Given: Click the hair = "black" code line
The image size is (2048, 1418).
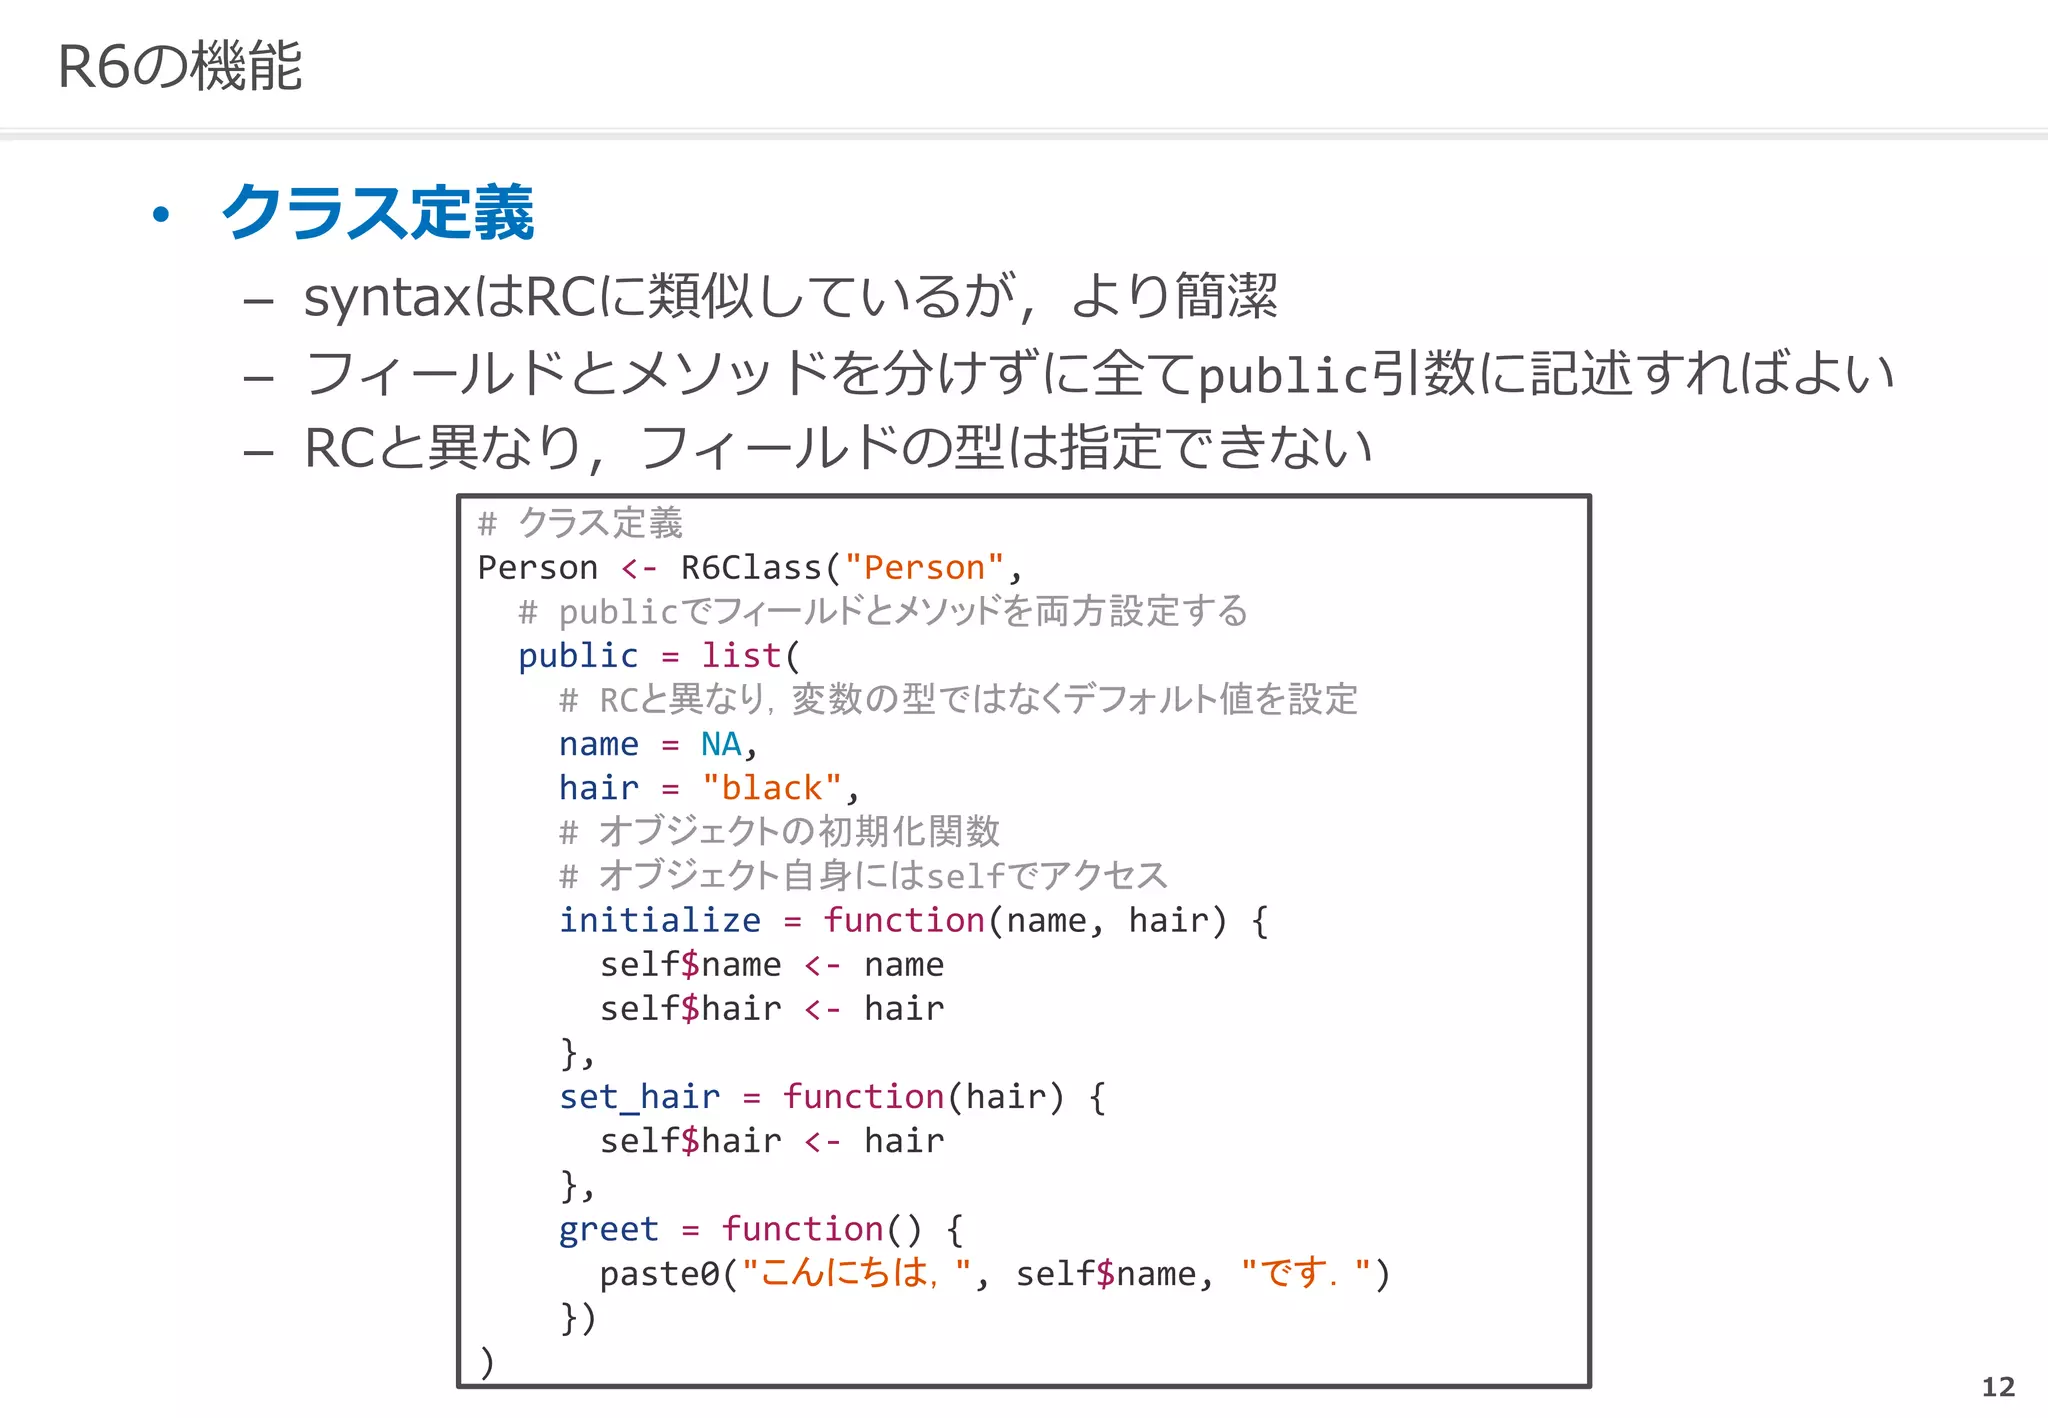Looking at the screenshot, I should [x=708, y=788].
